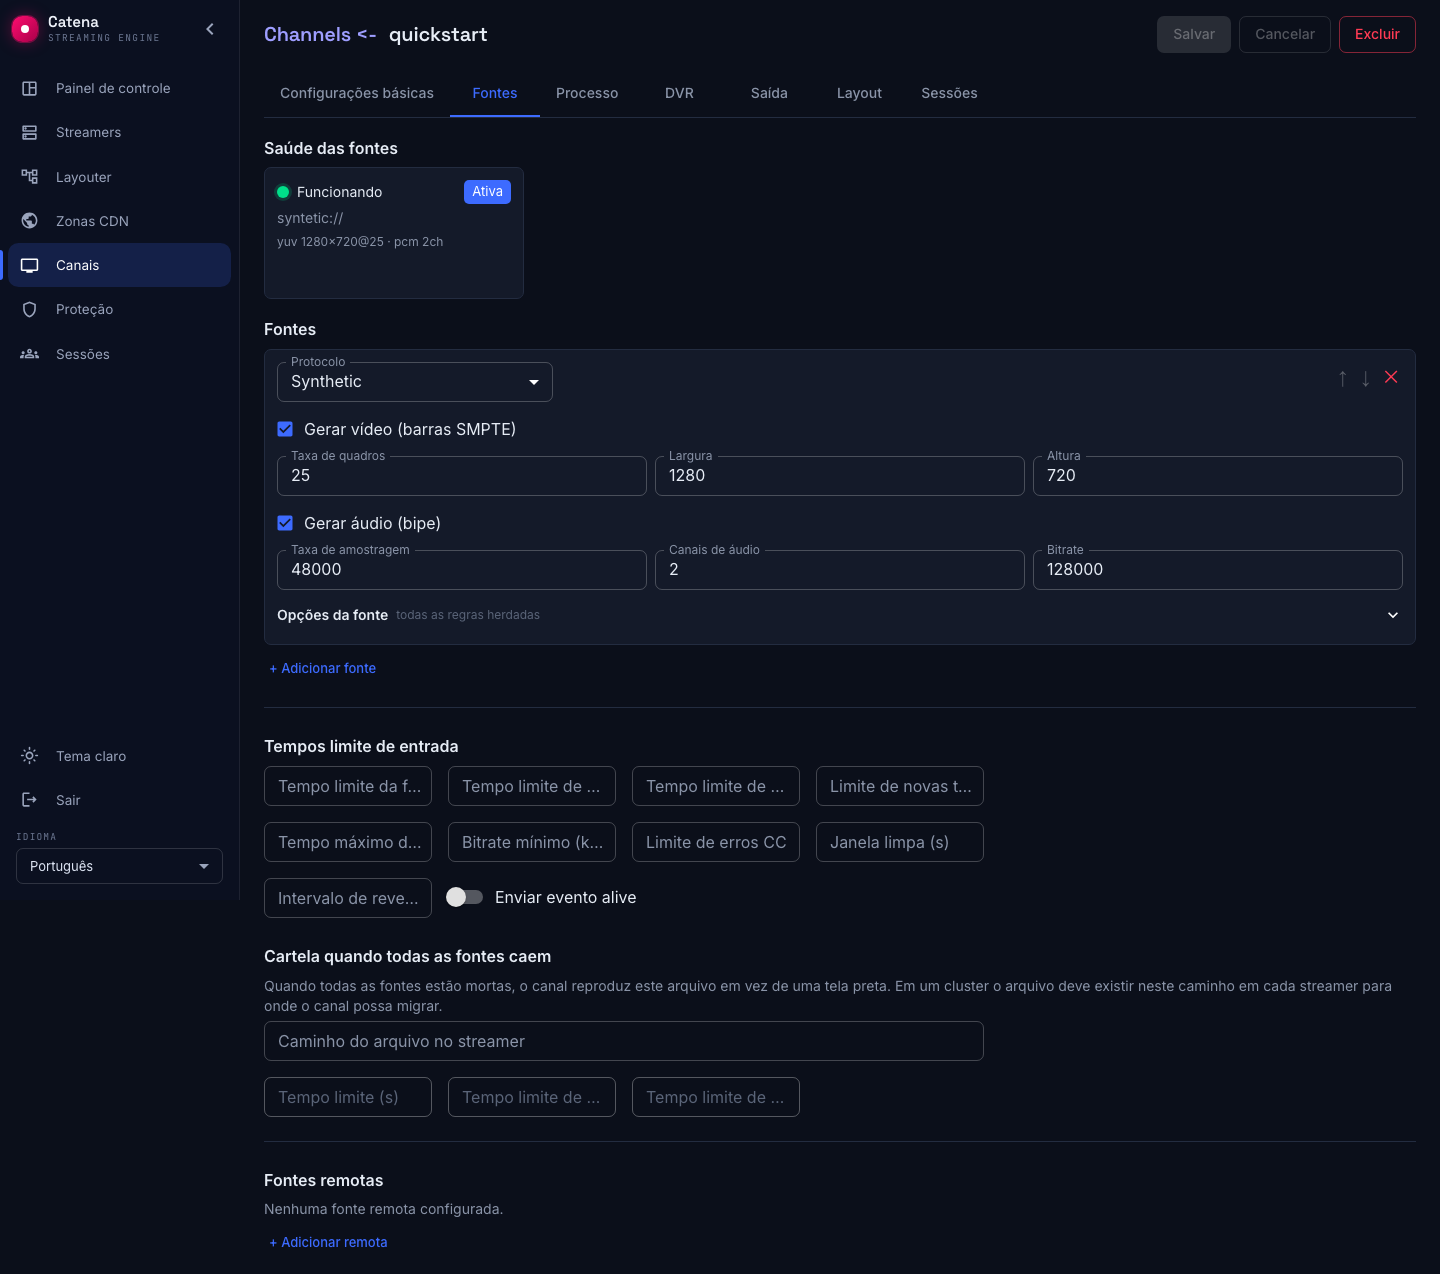
Task: Click the red Excluir button
Action: coord(1377,34)
